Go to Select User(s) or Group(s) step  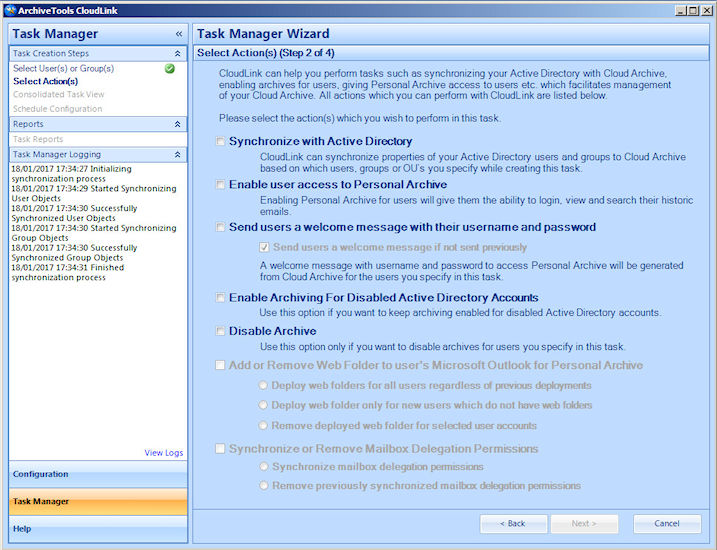tap(64, 69)
